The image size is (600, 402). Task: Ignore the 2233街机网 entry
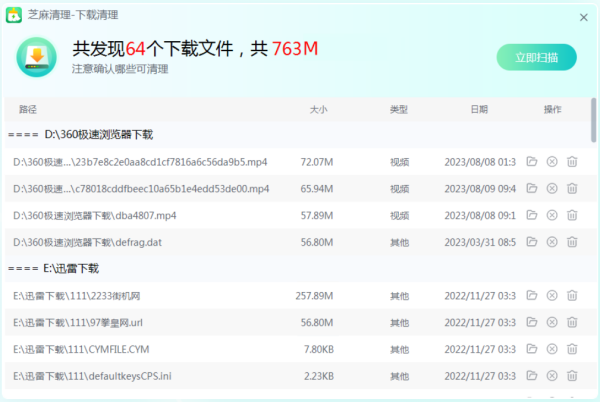click(x=552, y=296)
